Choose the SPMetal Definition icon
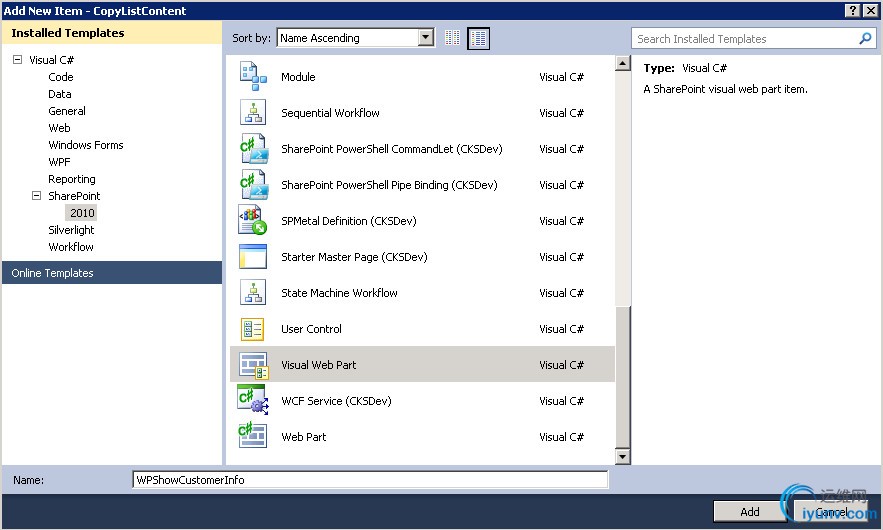 pos(253,220)
